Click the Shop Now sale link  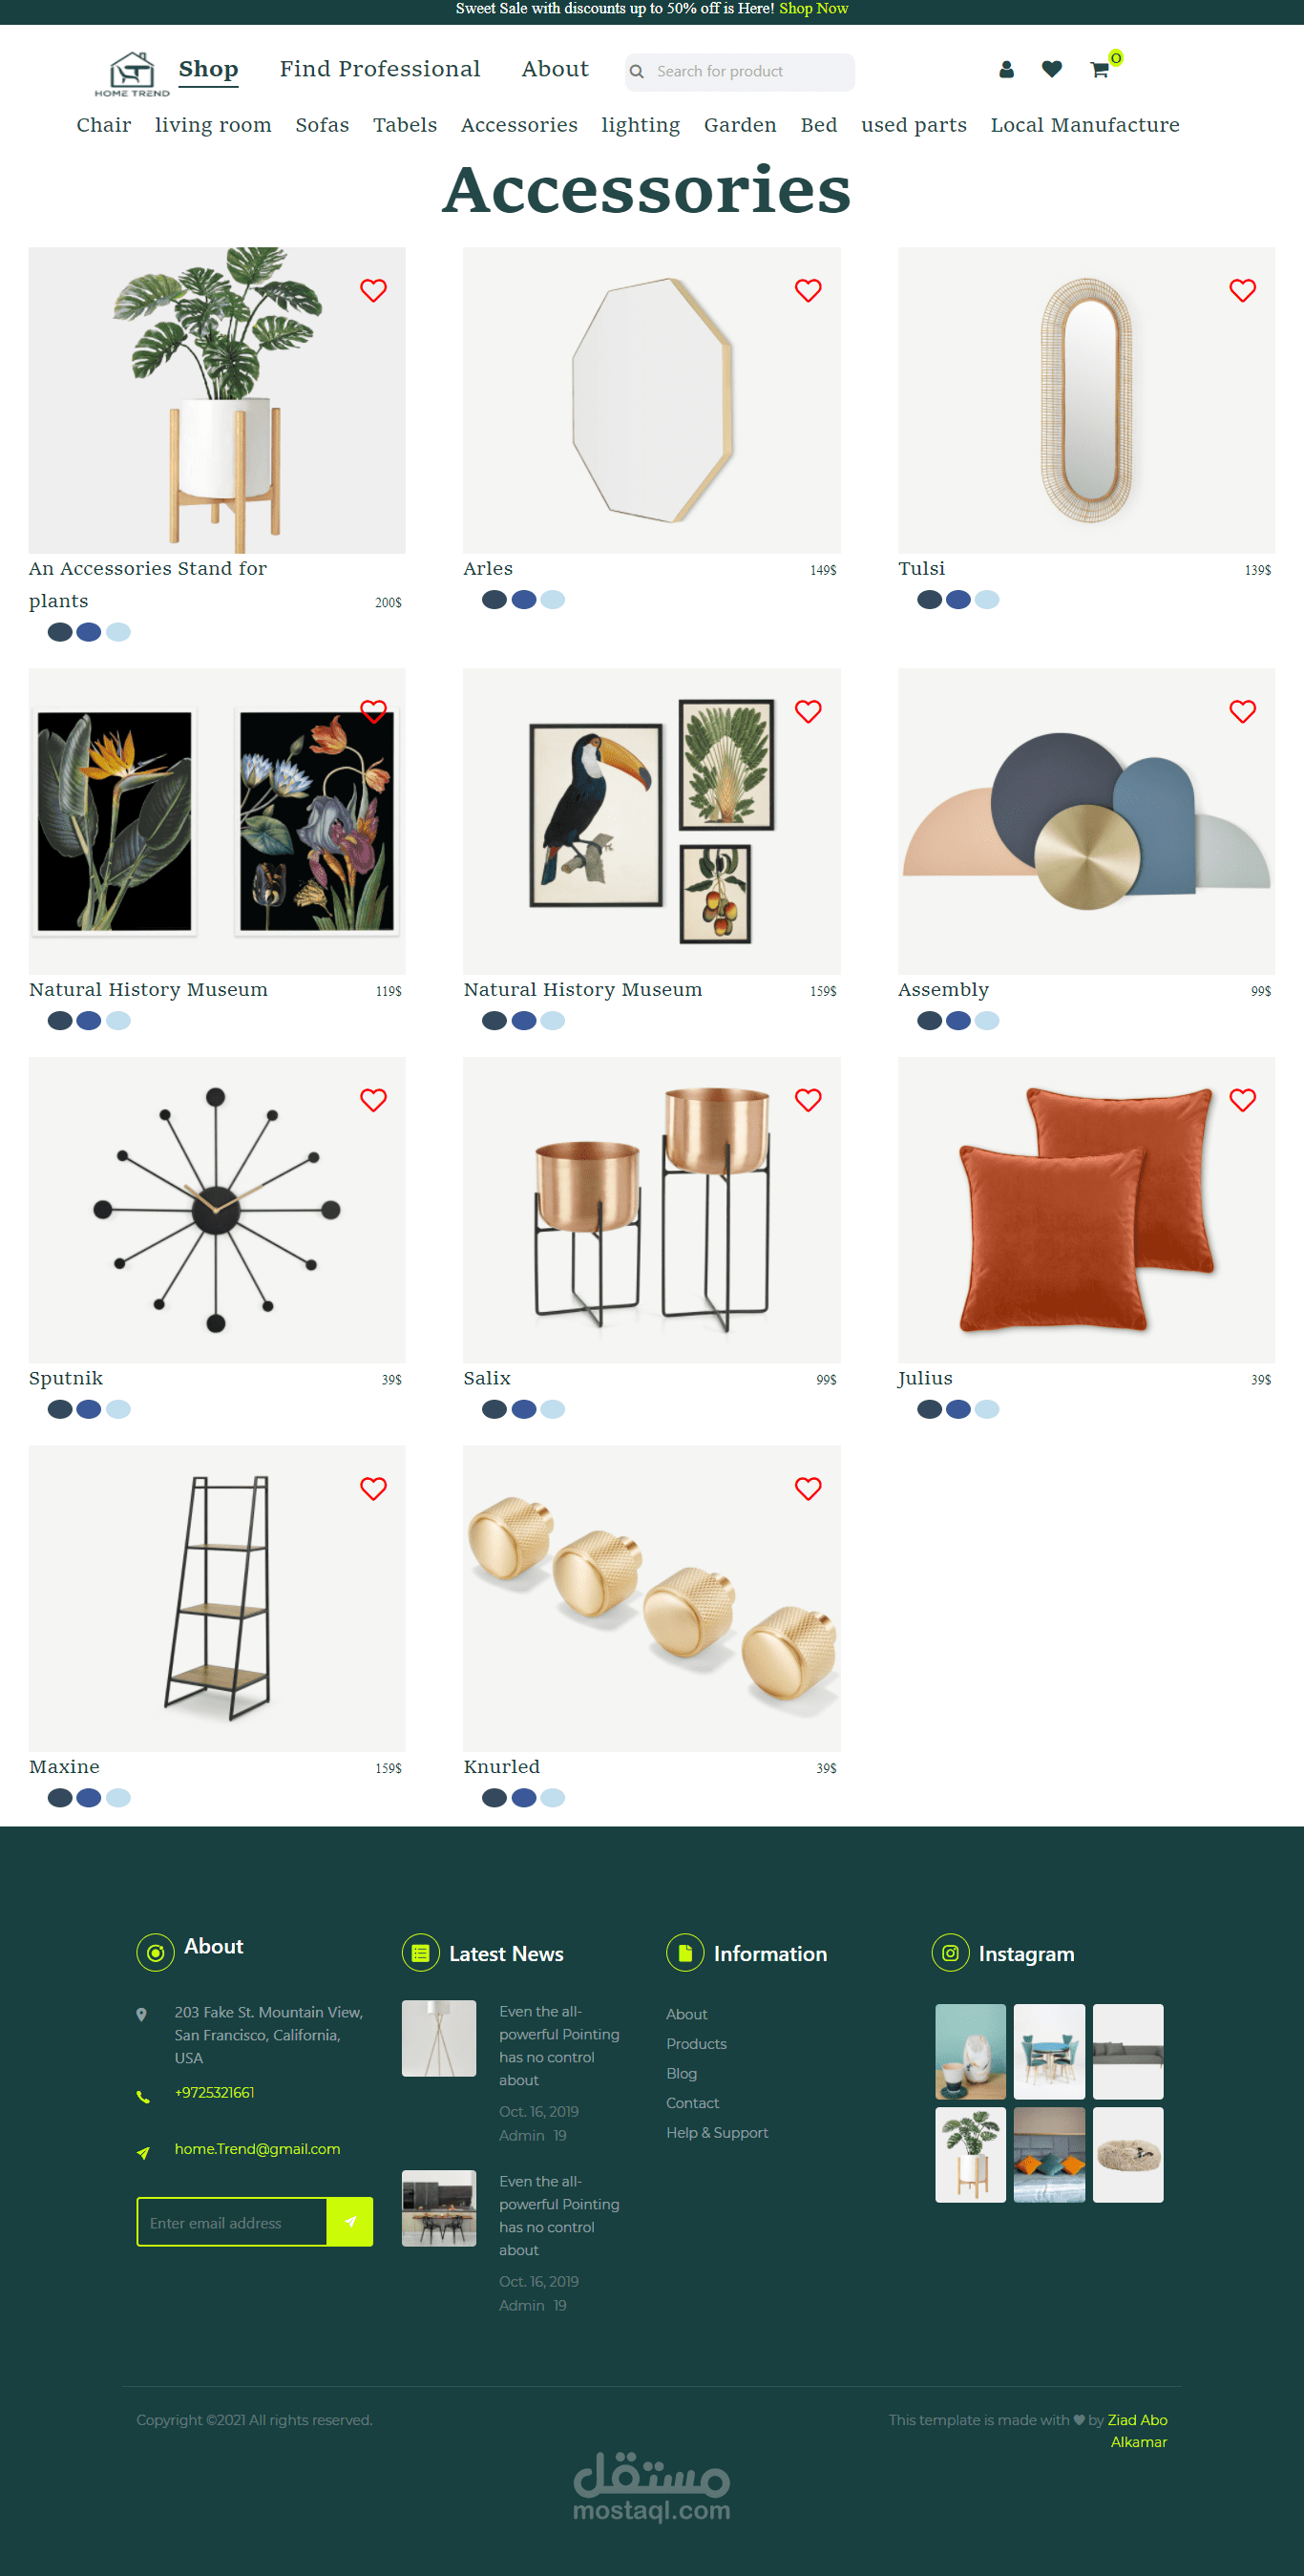click(x=813, y=9)
